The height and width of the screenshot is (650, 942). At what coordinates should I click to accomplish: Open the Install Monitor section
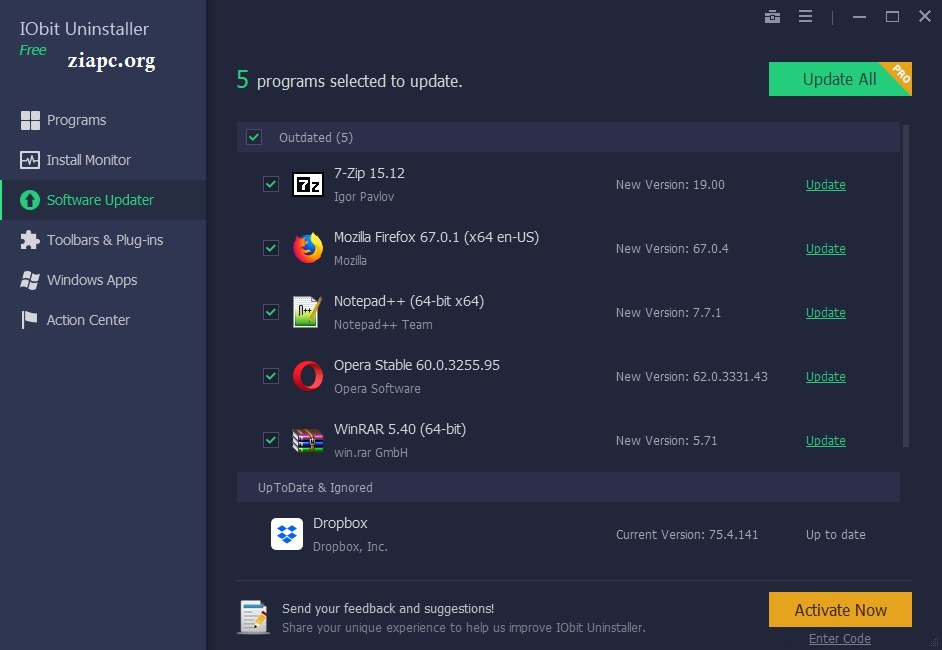(x=103, y=160)
